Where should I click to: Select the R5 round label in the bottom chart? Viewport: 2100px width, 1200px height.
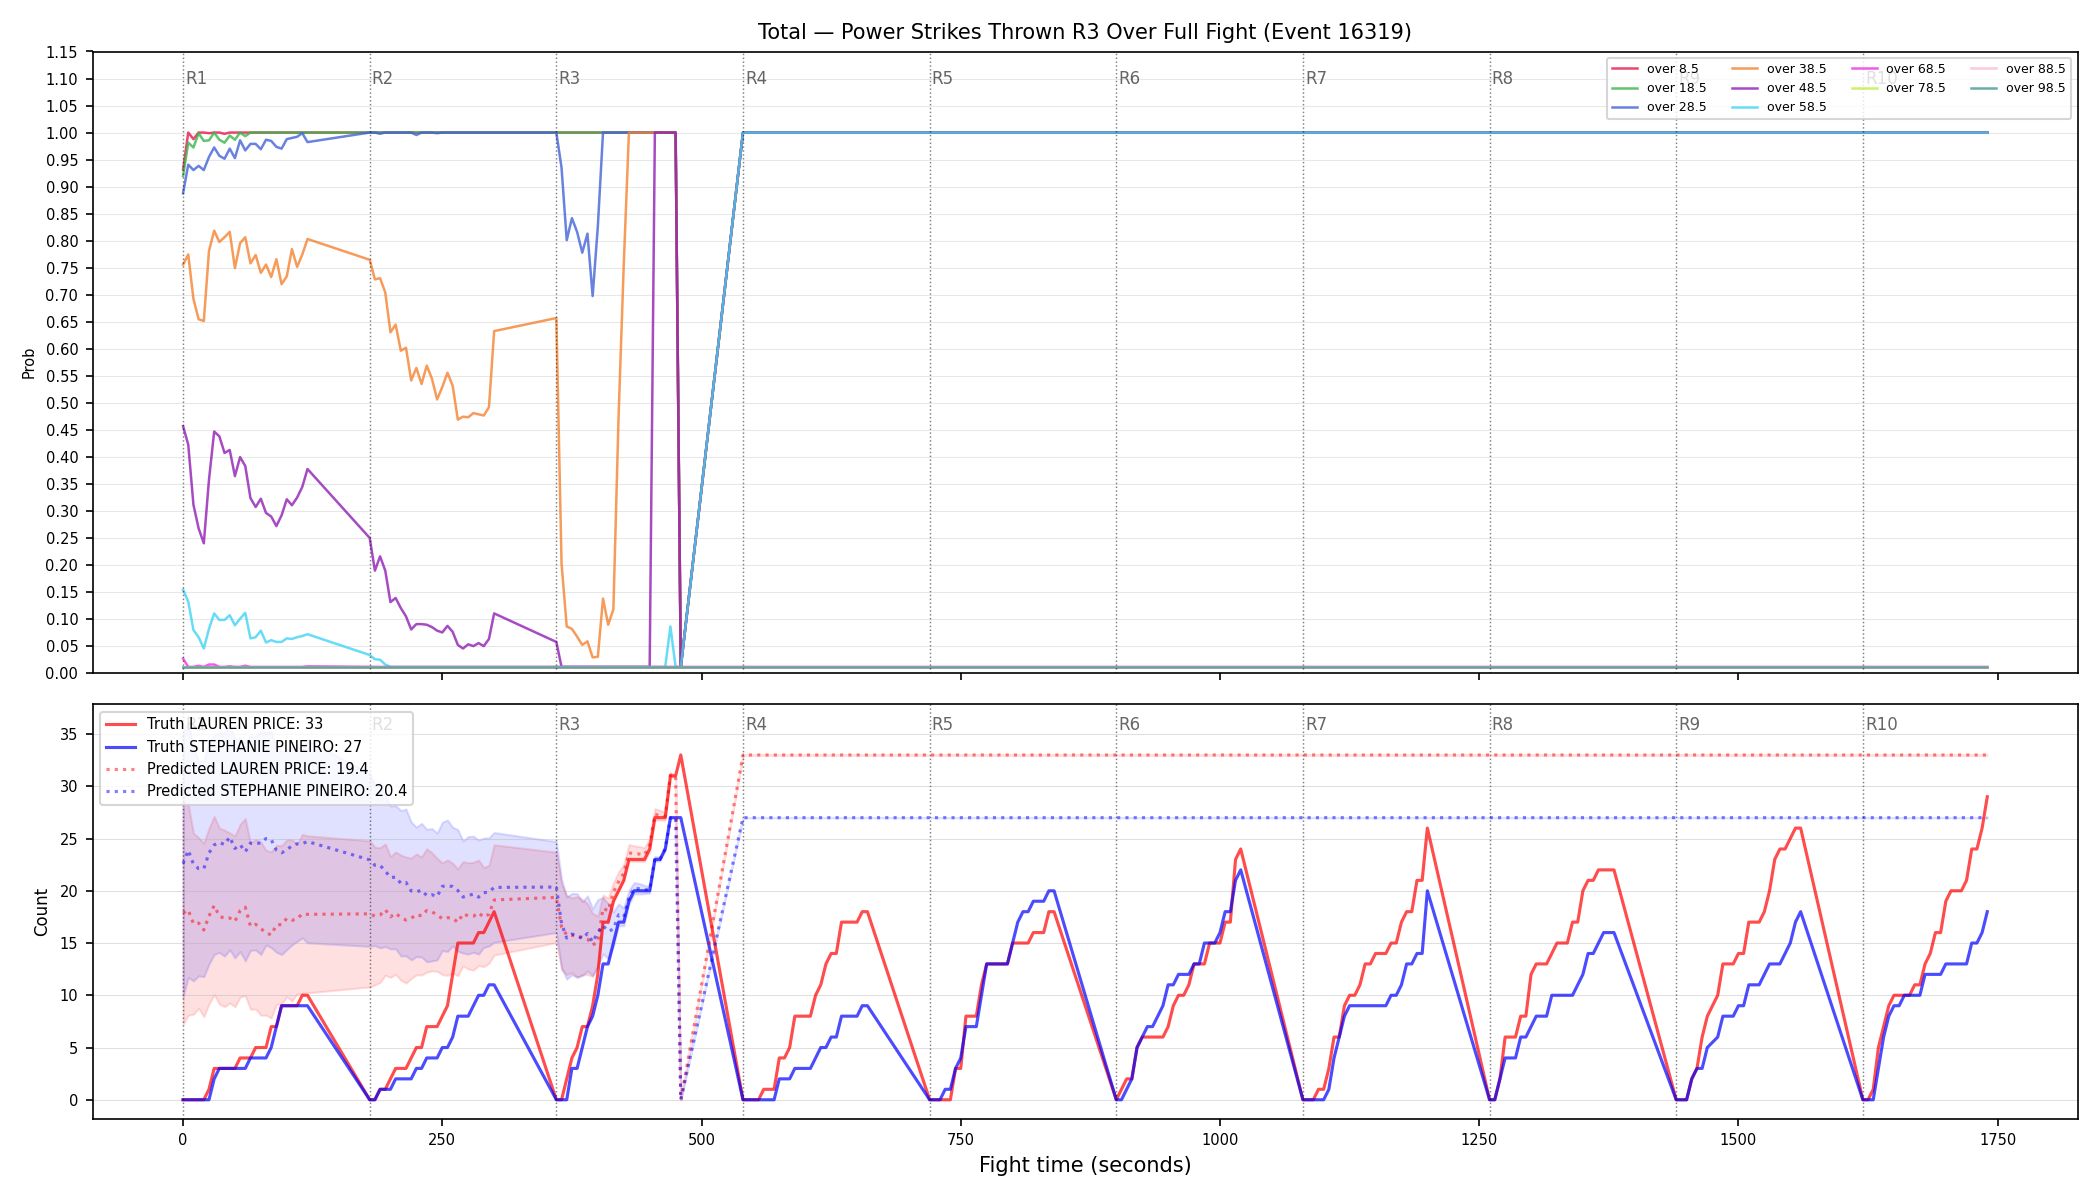point(942,724)
